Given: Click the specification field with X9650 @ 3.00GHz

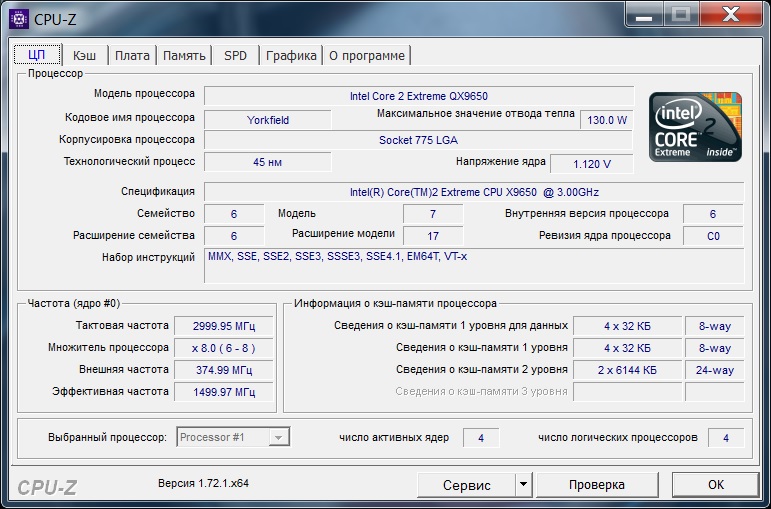Looking at the screenshot, I should tap(474, 192).
